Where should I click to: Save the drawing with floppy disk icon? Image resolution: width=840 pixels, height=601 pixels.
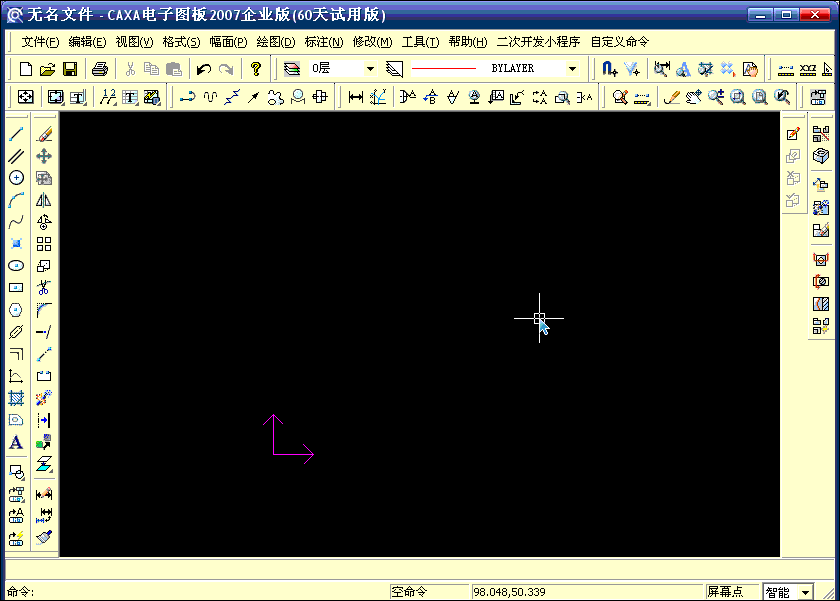70,69
